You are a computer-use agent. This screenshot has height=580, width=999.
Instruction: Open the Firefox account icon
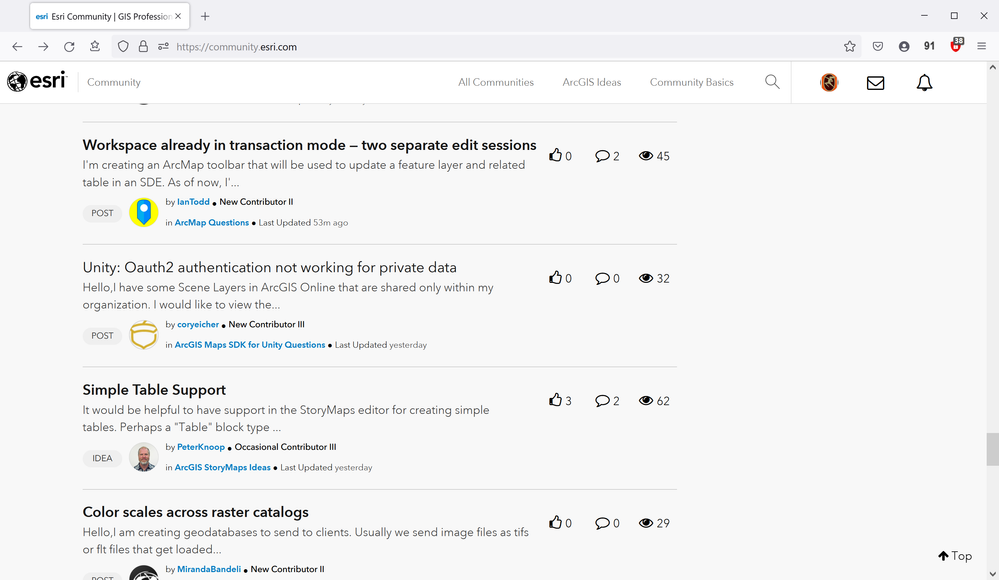tap(903, 47)
